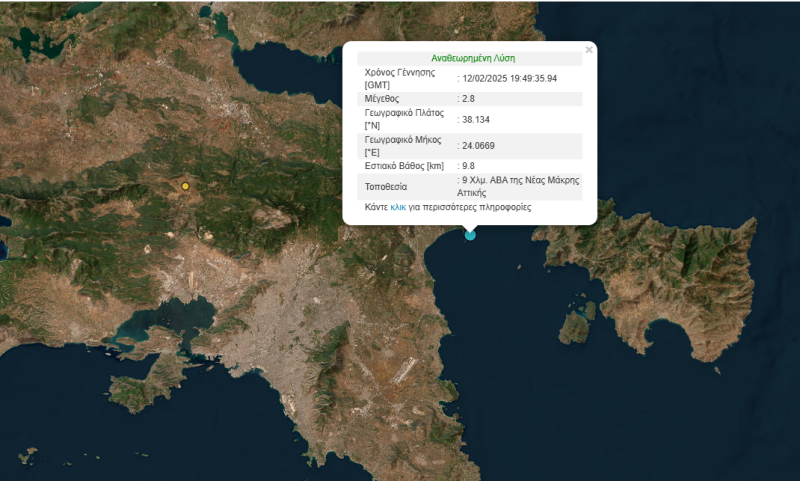Viewport: 800px width, 481px height.
Task: Click the 'Χρόνος Γέννησης [GMT]' label
Action: pos(400,79)
